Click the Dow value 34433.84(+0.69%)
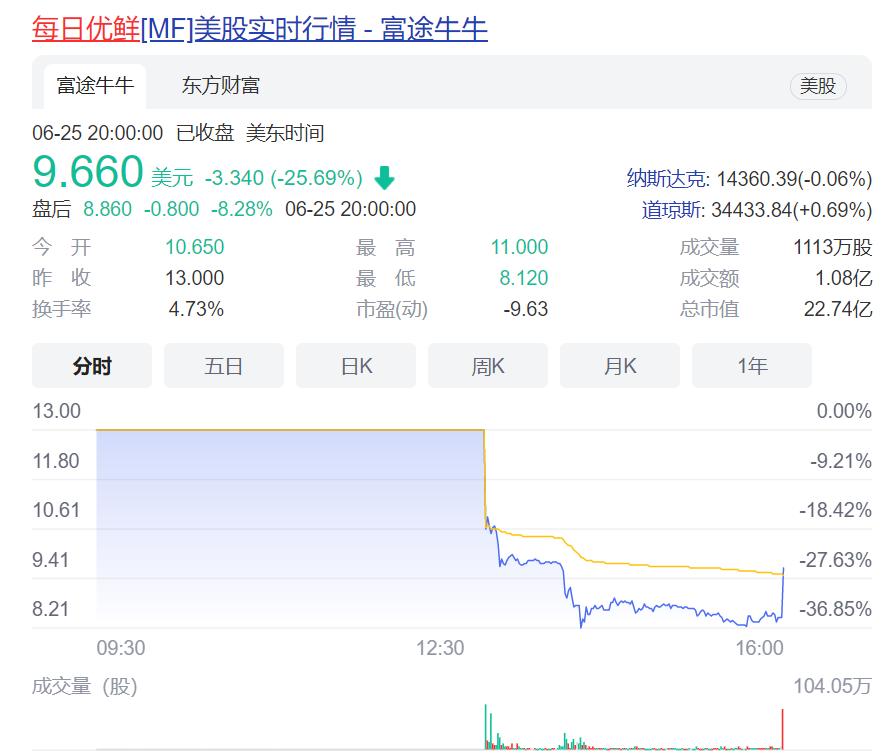 (x=792, y=210)
